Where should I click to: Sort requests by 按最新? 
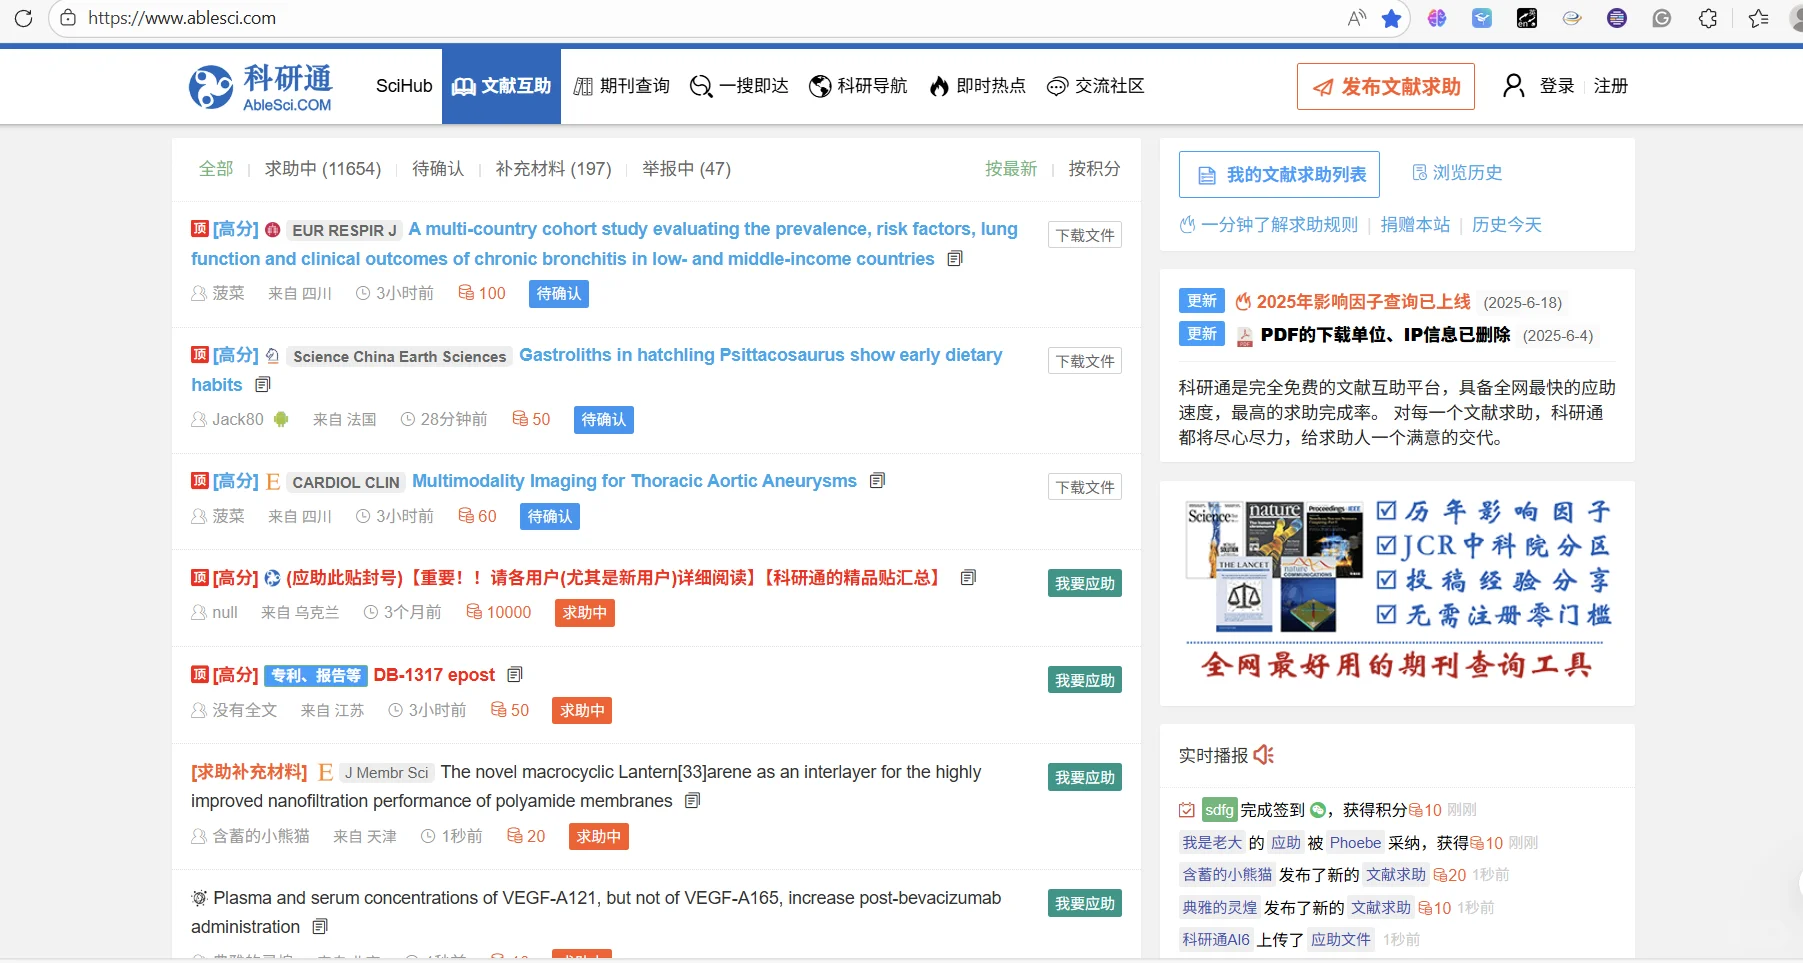coord(1011,169)
